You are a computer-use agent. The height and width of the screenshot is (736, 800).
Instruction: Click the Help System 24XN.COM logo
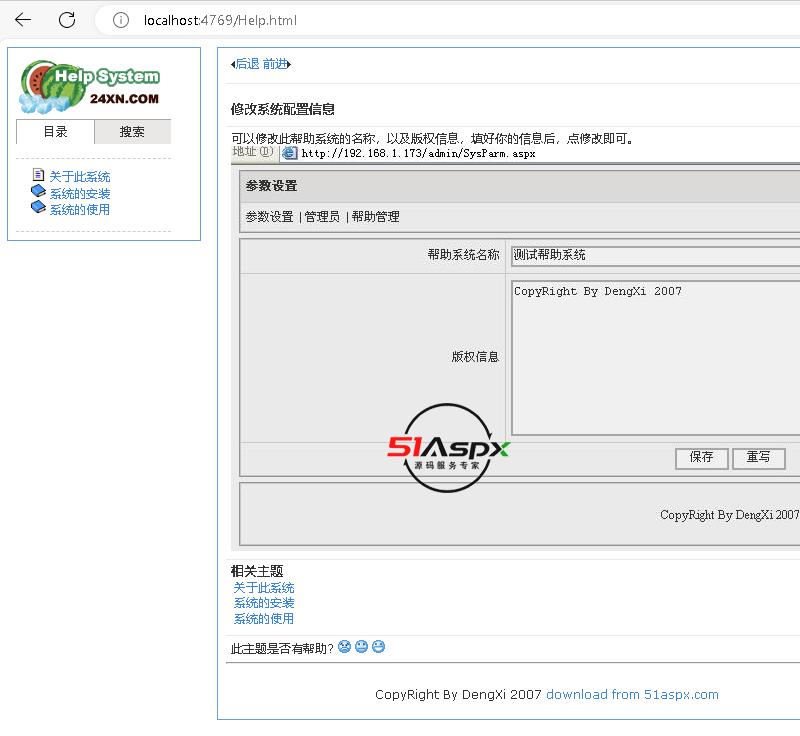pos(90,86)
